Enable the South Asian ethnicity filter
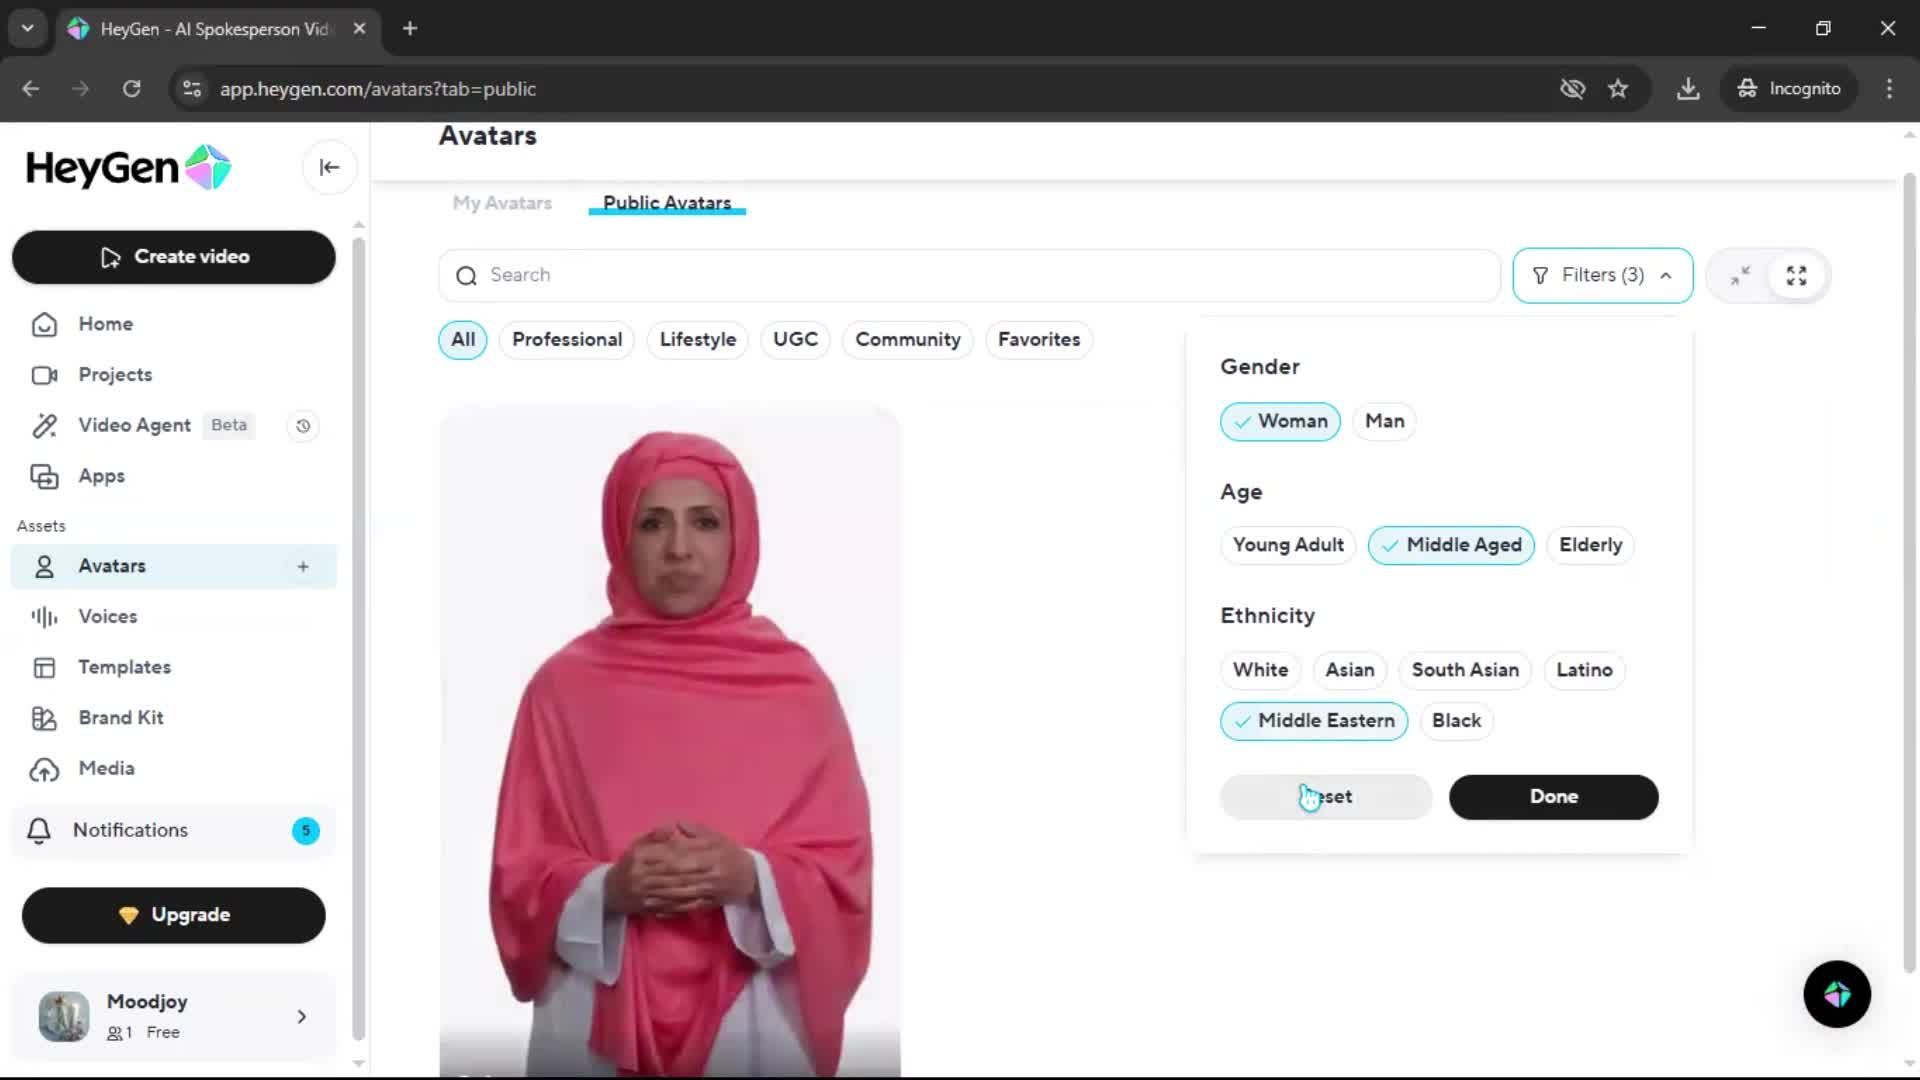Image resolution: width=1920 pixels, height=1080 pixels. pyautogui.click(x=1464, y=670)
